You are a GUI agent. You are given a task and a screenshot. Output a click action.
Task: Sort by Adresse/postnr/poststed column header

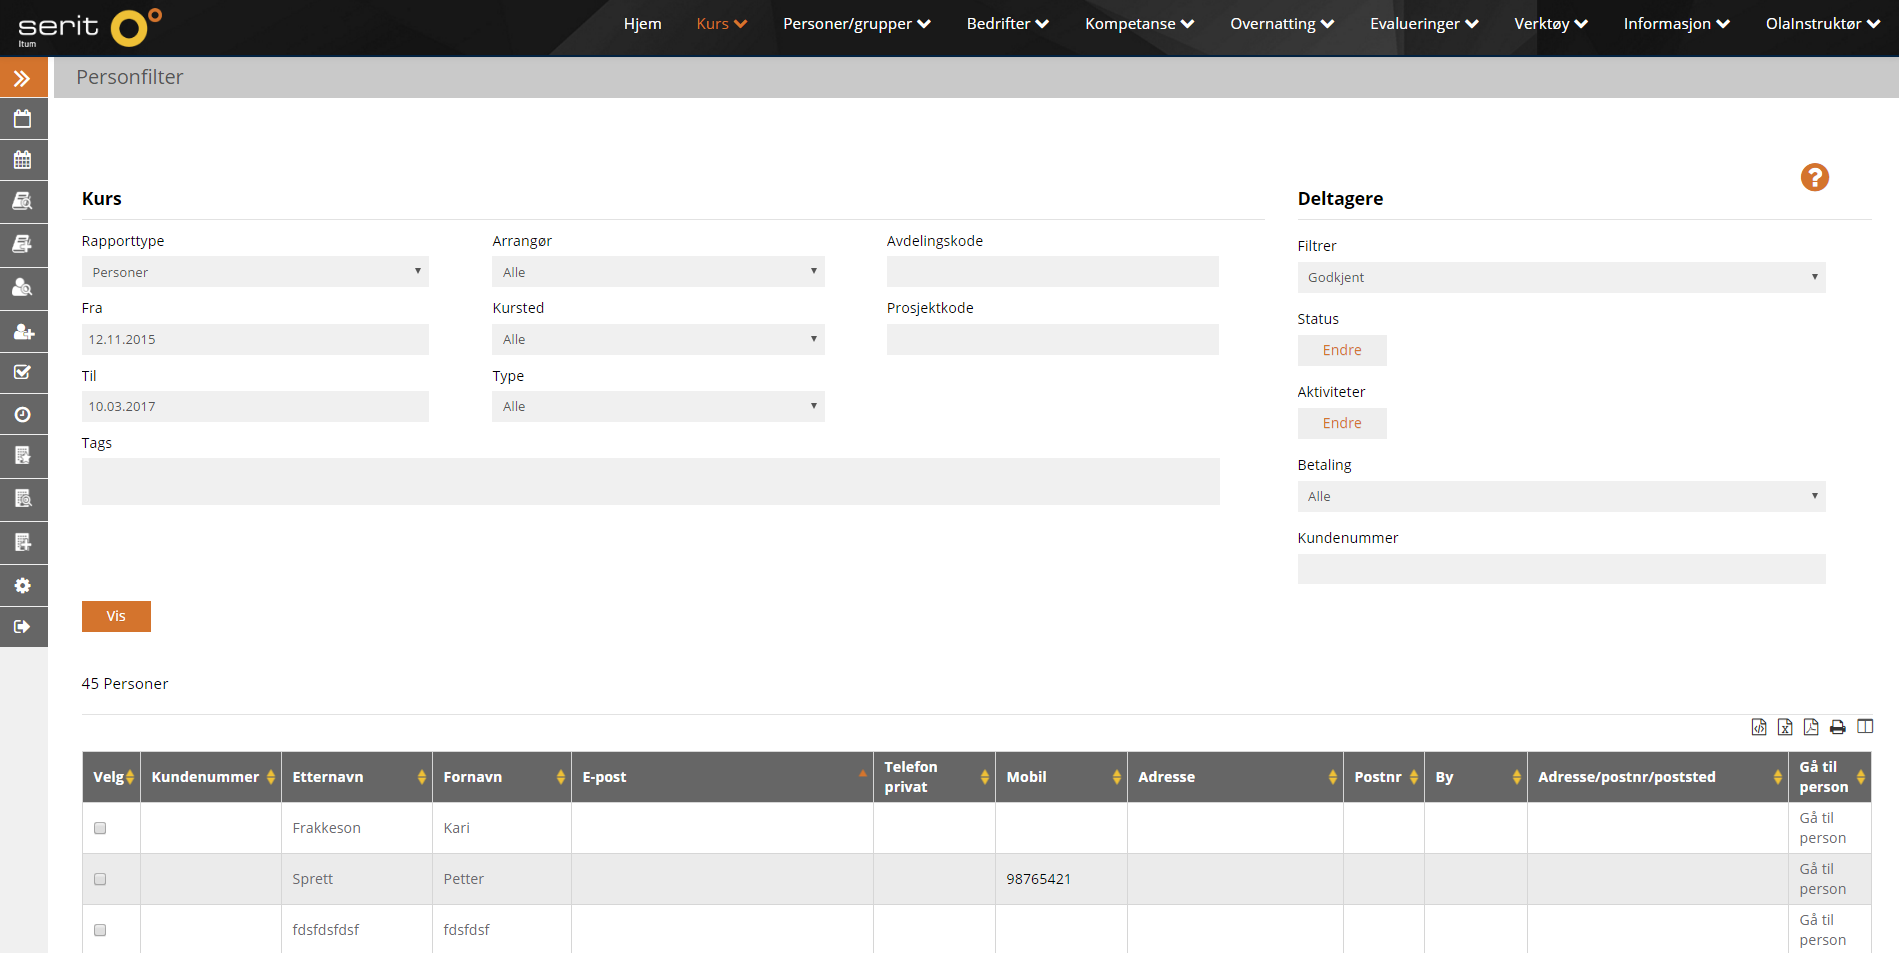(x=1657, y=777)
